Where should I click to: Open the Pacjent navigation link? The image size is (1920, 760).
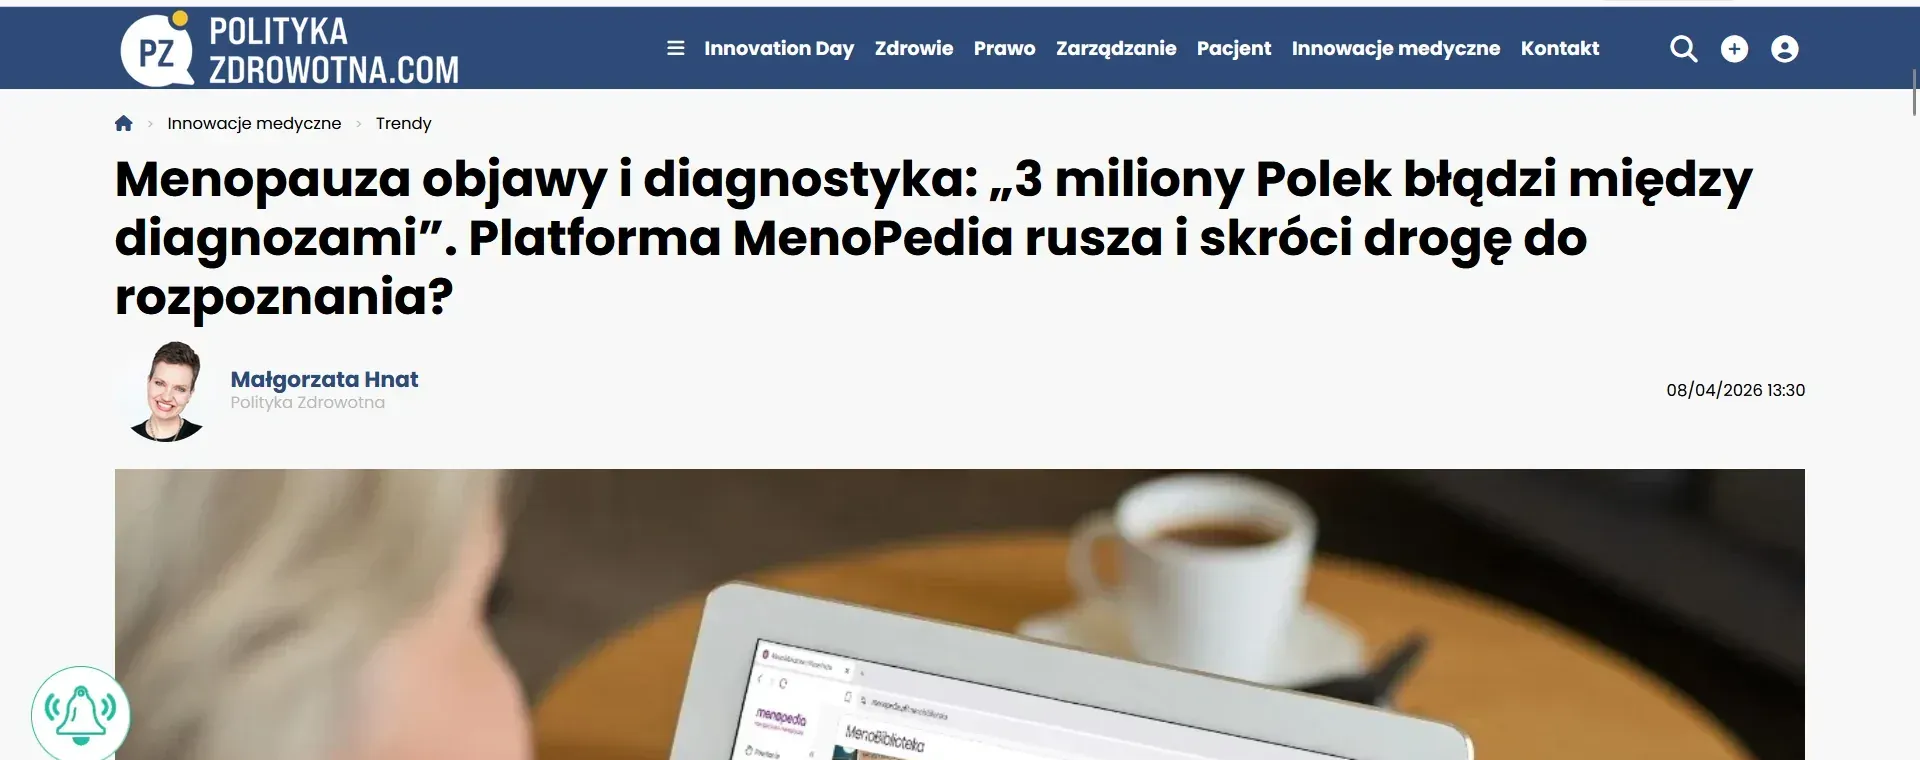click(1234, 48)
